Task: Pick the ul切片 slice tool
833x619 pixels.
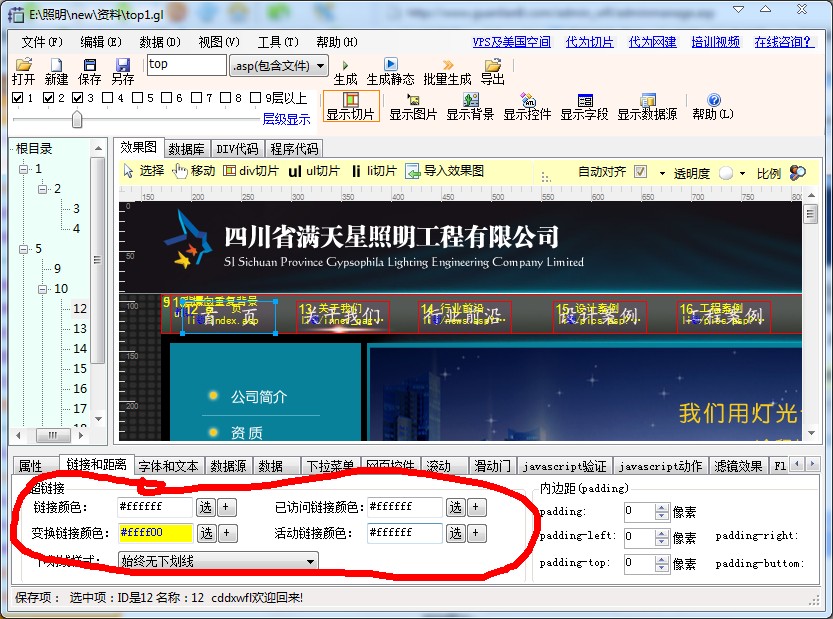Action: coord(295,171)
